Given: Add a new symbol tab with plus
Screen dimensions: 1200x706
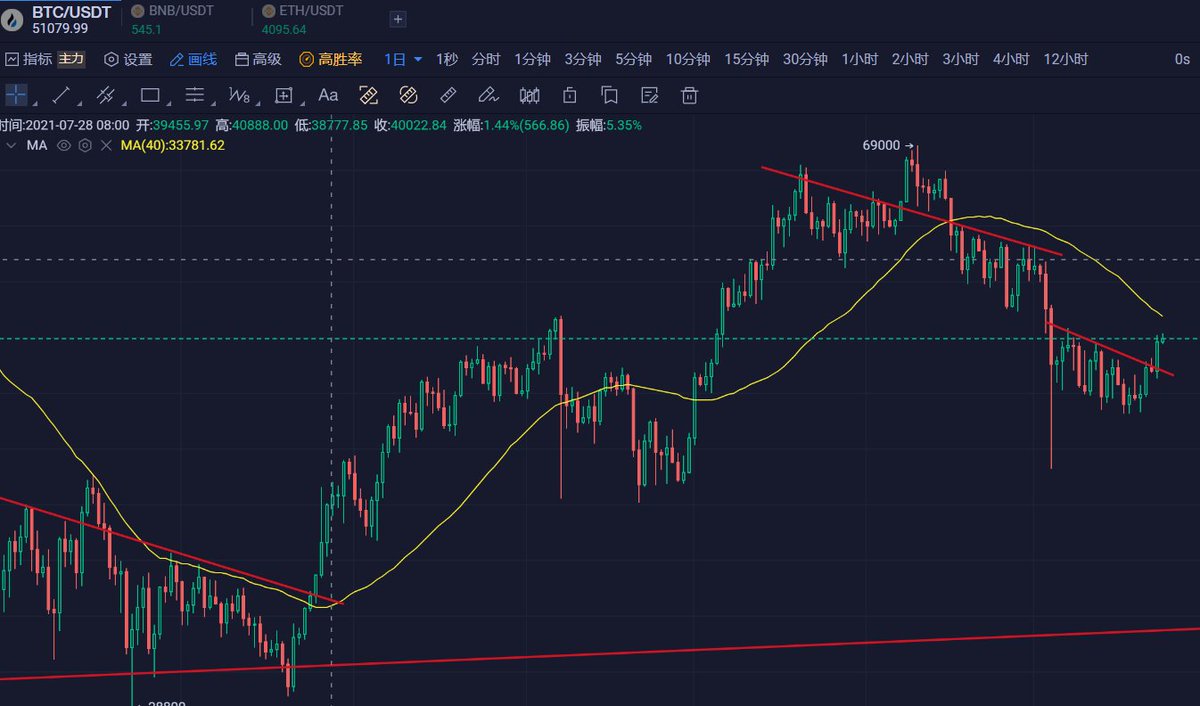Looking at the screenshot, I should click(x=397, y=18).
